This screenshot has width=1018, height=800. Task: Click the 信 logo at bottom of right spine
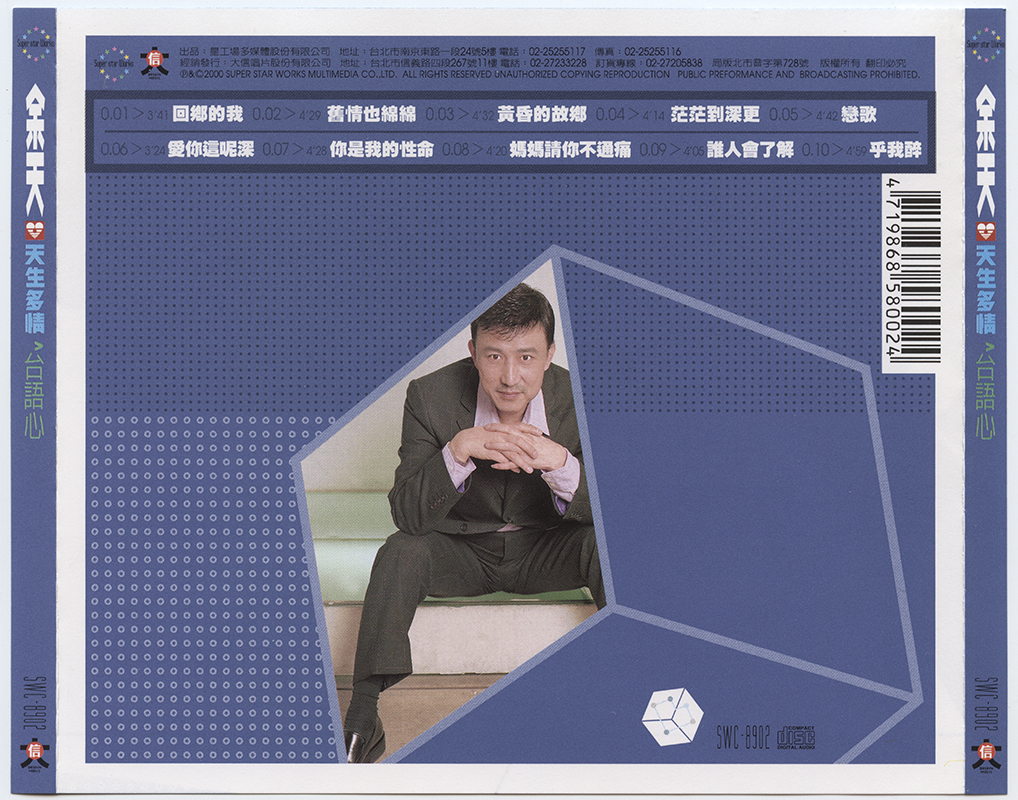[986, 752]
